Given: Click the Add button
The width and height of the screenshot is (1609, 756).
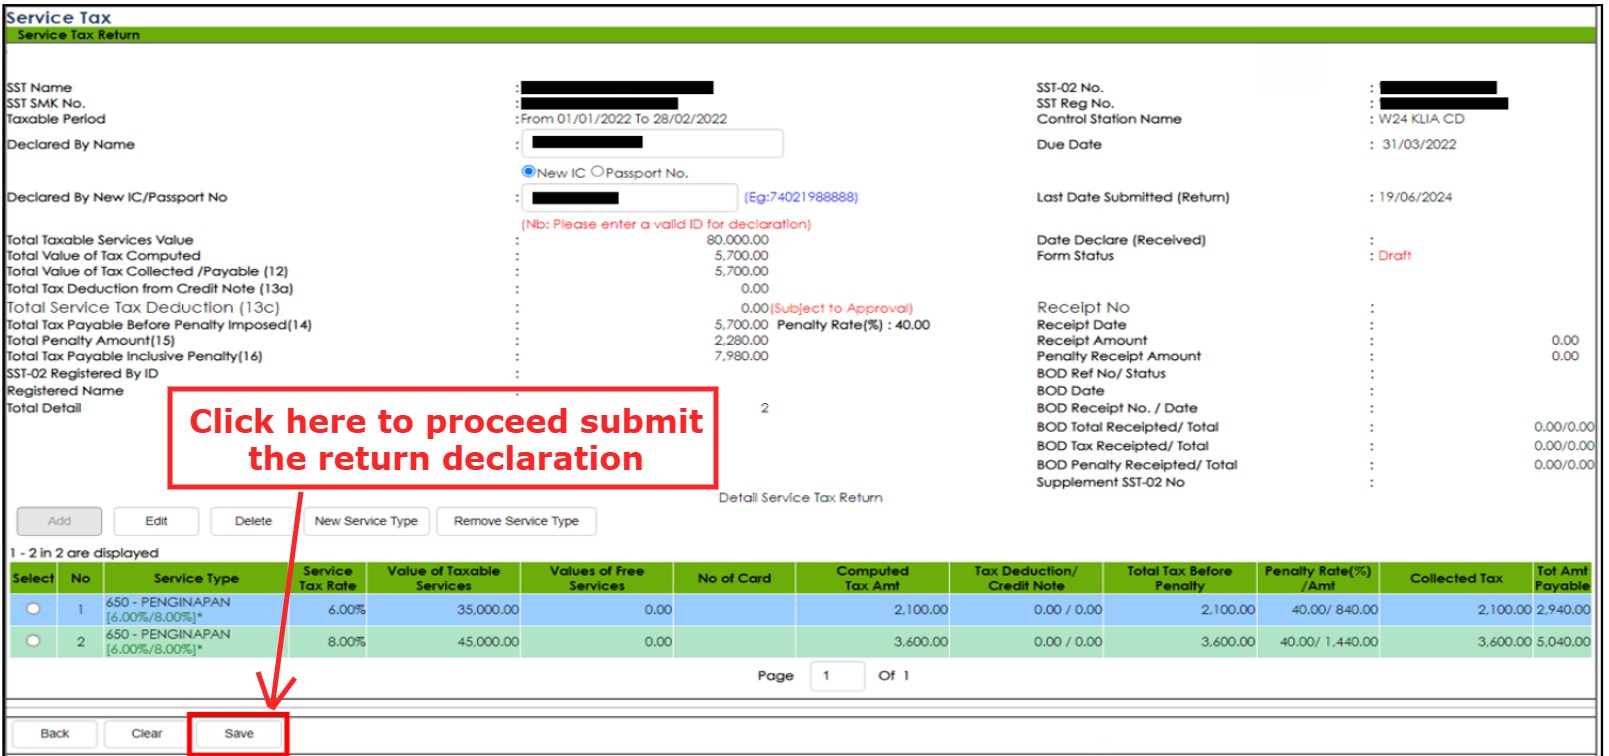Looking at the screenshot, I should [x=59, y=521].
